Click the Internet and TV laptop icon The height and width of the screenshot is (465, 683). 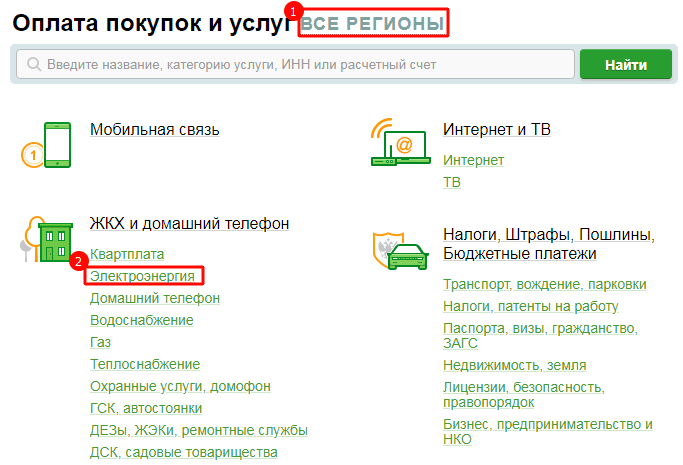point(401,142)
